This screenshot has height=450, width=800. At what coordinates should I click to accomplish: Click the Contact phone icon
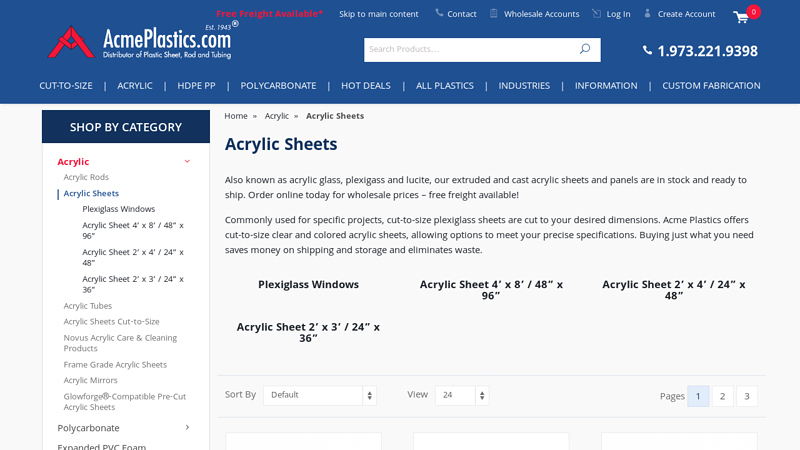439,13
